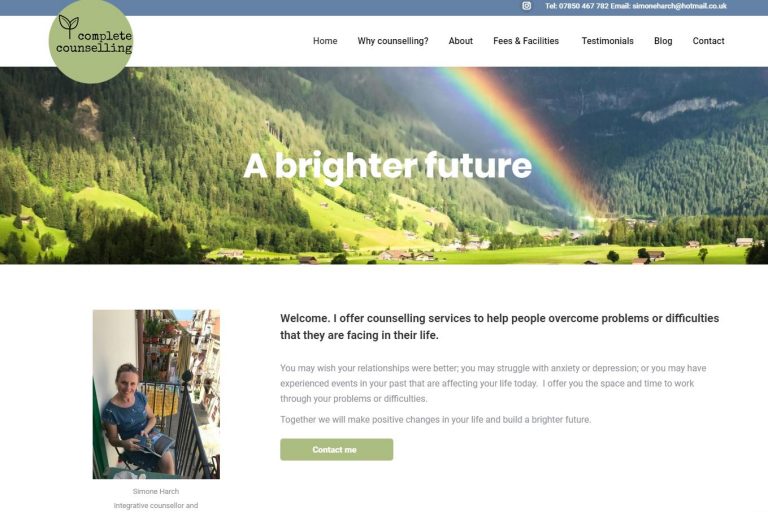768x512 pixels.
Task: Click the rainbow mountain hero banner
Action: (384, 166)
